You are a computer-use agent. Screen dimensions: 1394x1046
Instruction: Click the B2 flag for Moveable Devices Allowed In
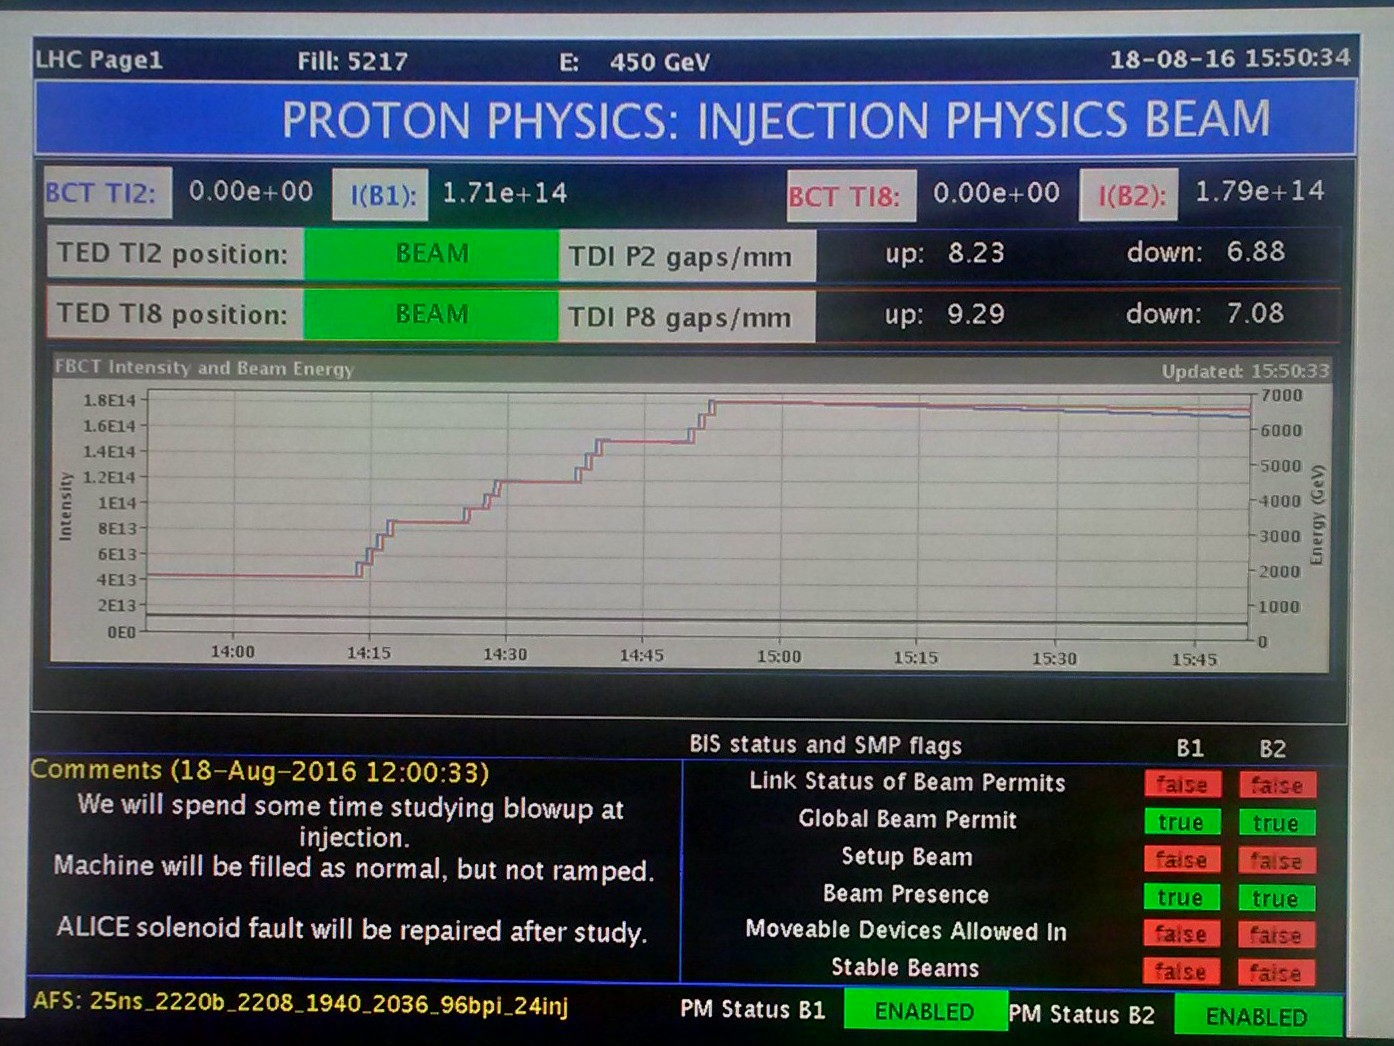tap(1276, 936)
